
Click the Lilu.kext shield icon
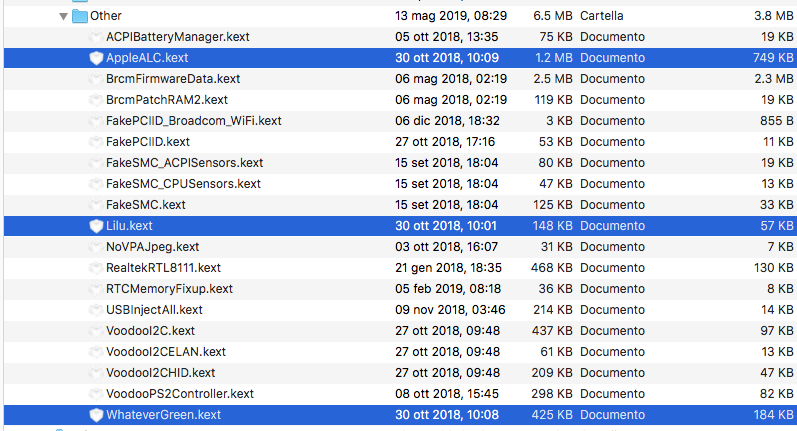click(96, 226)
